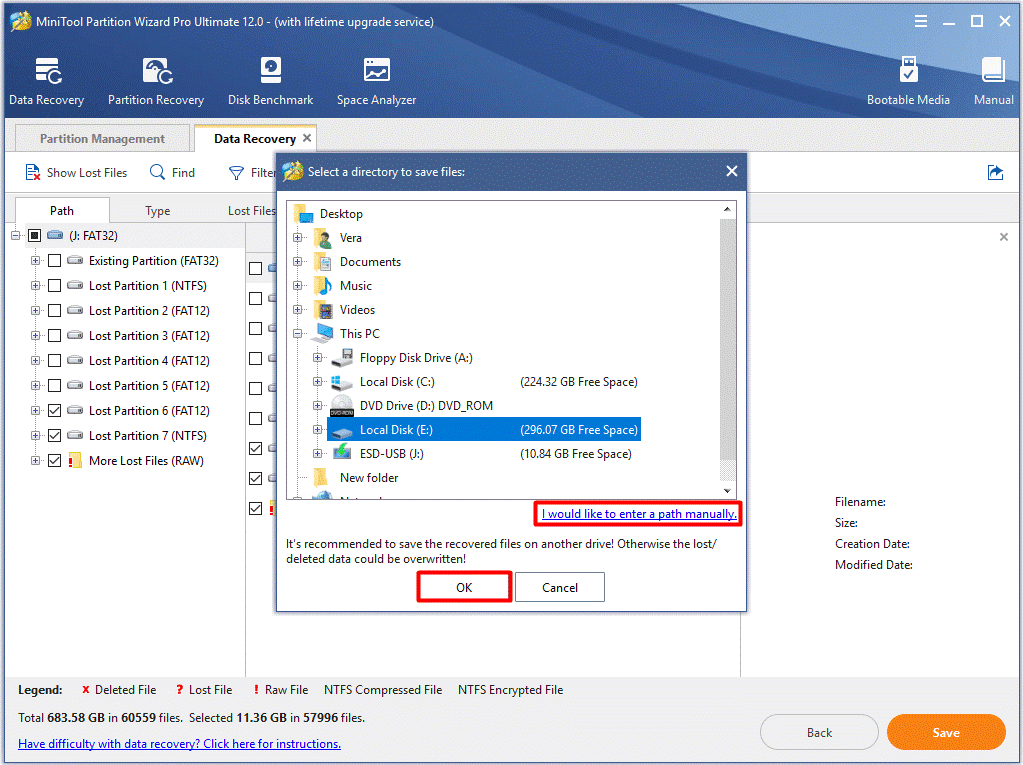Open the Data Recovery tool icon
Screen dimensions: 1023x765
(47, 72)
